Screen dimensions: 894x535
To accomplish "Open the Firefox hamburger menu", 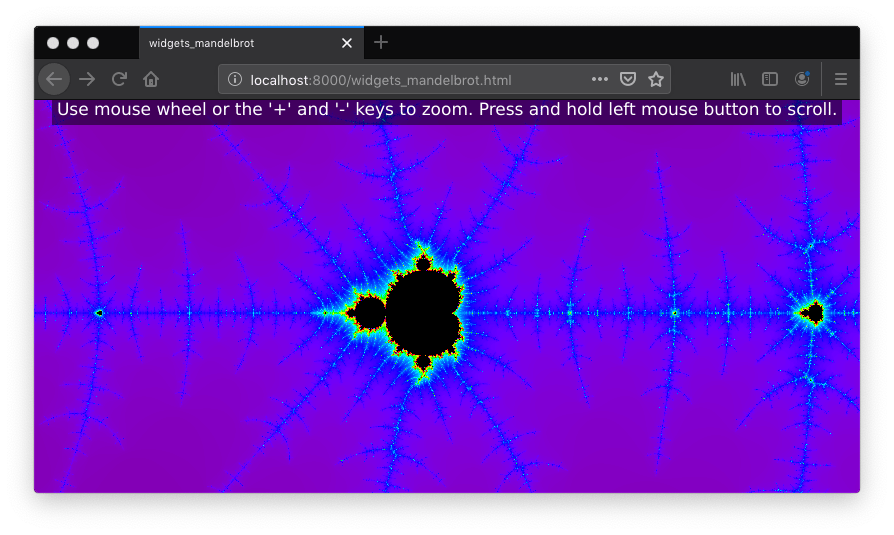I will click(x=841, y=79).
